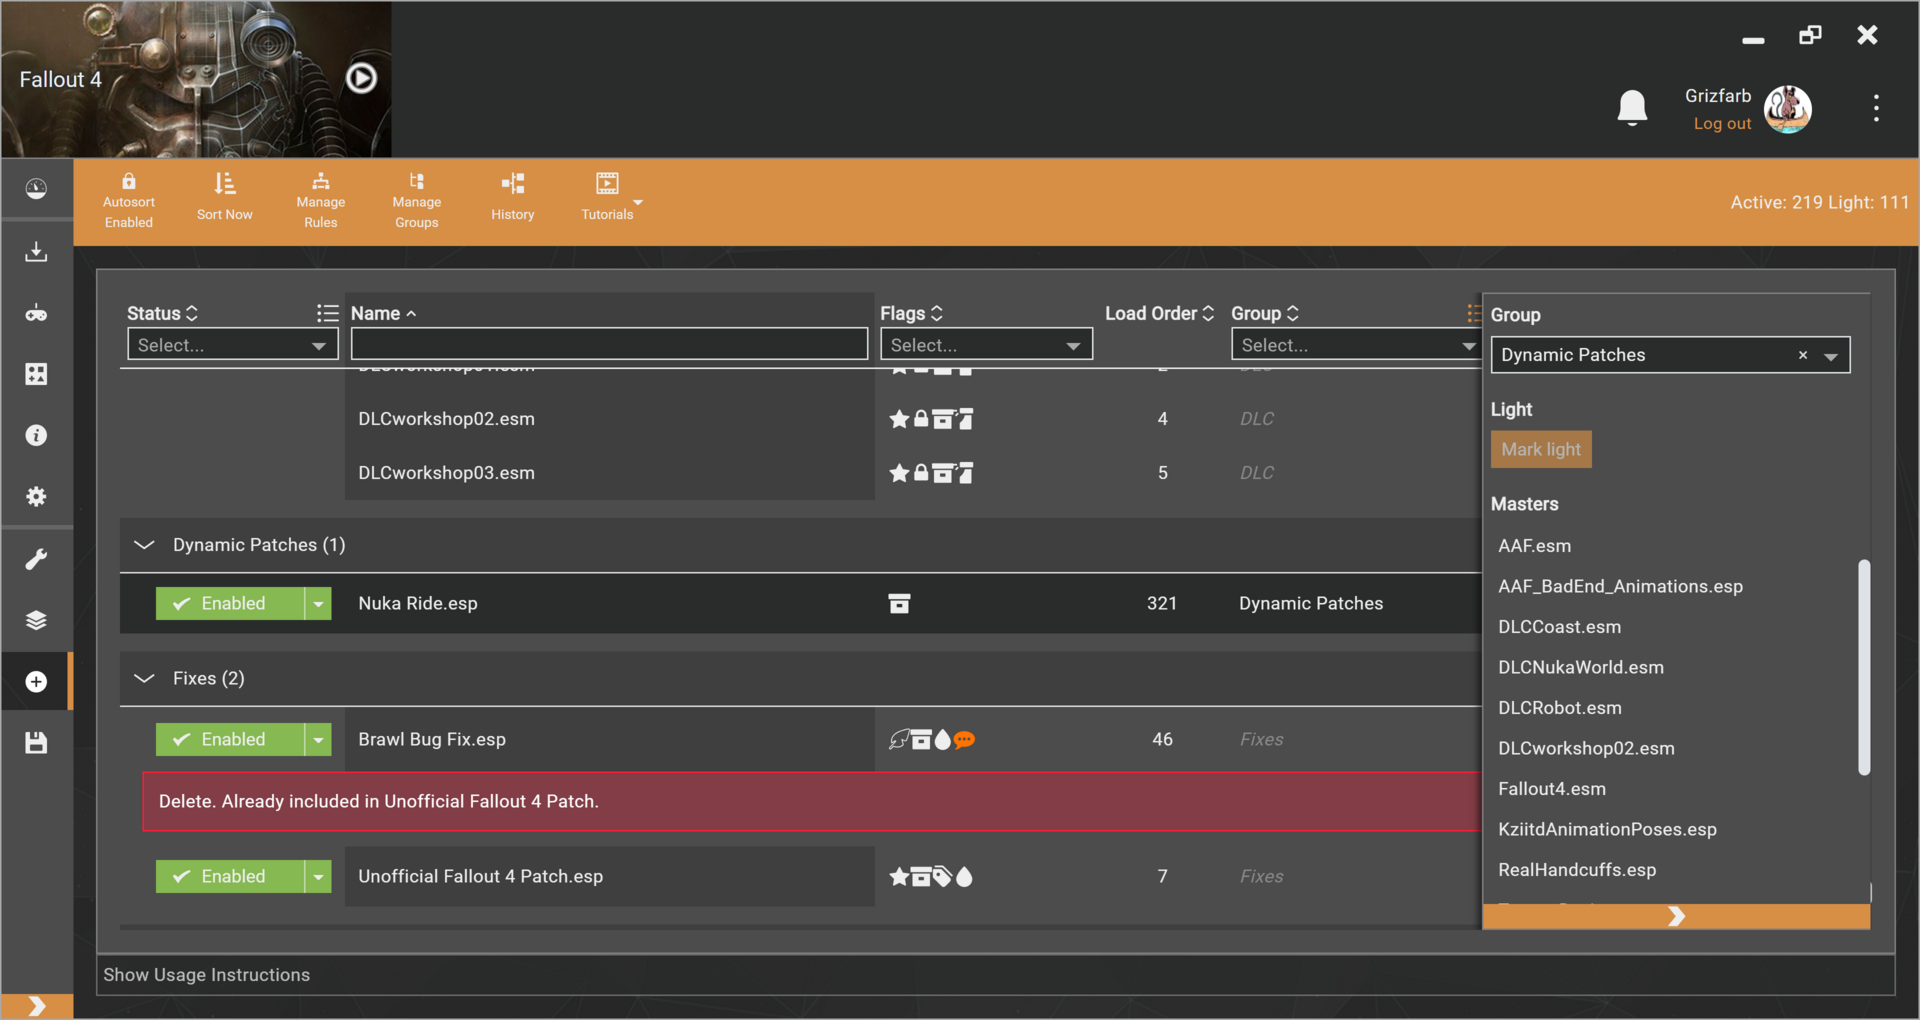
Task: Click archive flag icon on Nuka Ride.esp
Action: tap(899, 603)
